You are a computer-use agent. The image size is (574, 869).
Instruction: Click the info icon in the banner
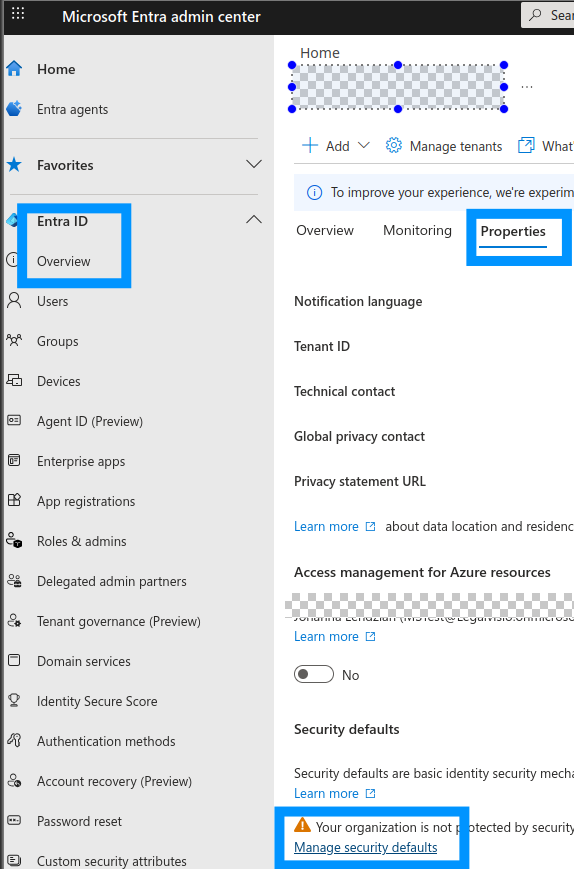click(x=314, y=192)
